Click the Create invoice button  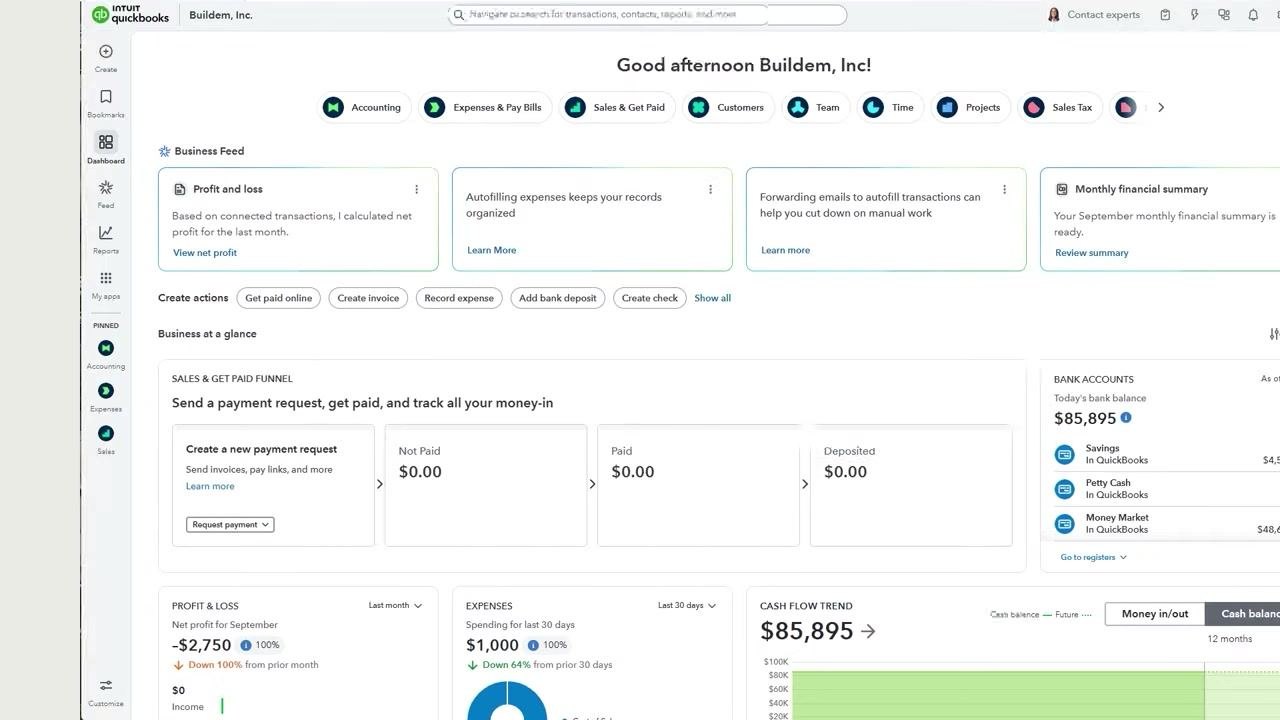[368, 298]
